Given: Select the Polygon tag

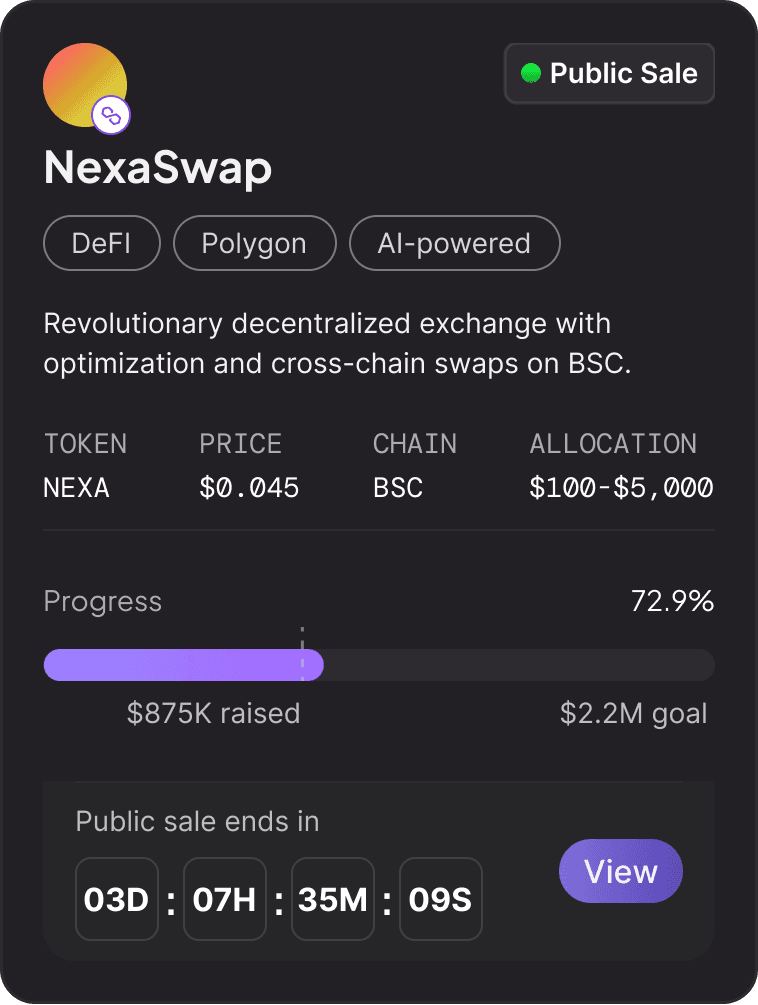Looking at the screenshot, I should (x=254, y=243).
